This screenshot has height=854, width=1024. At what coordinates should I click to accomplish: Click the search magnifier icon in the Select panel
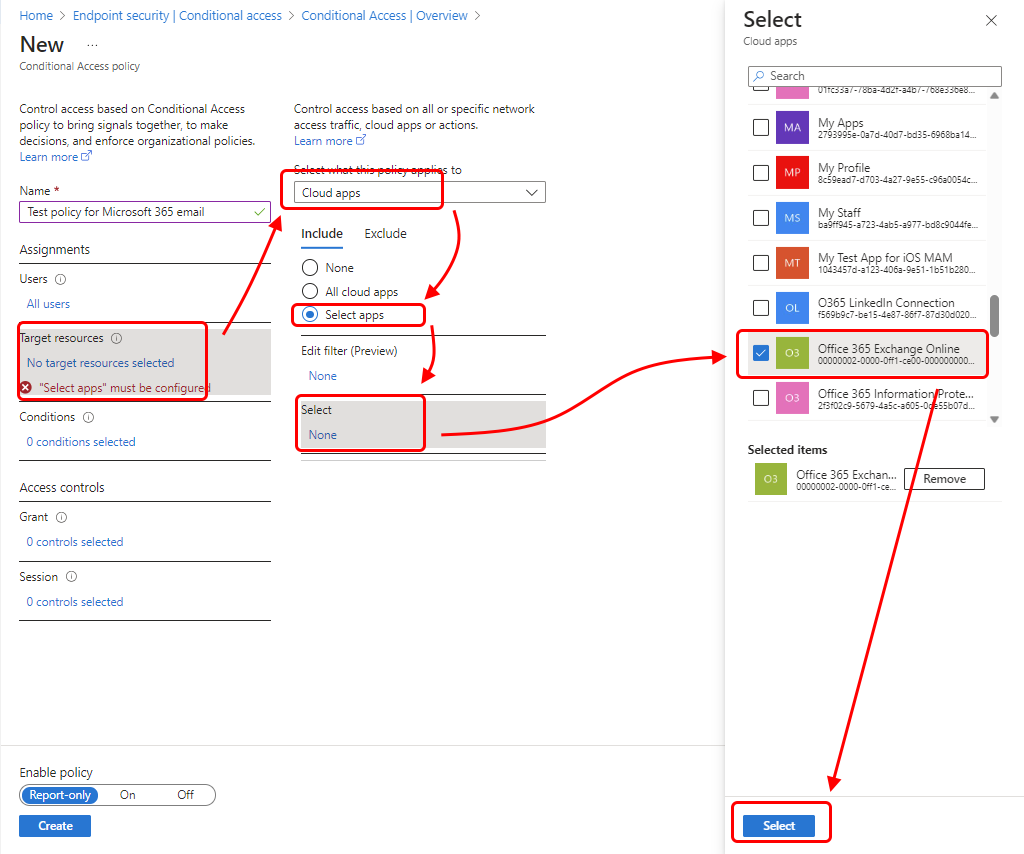tap(761, 76)
